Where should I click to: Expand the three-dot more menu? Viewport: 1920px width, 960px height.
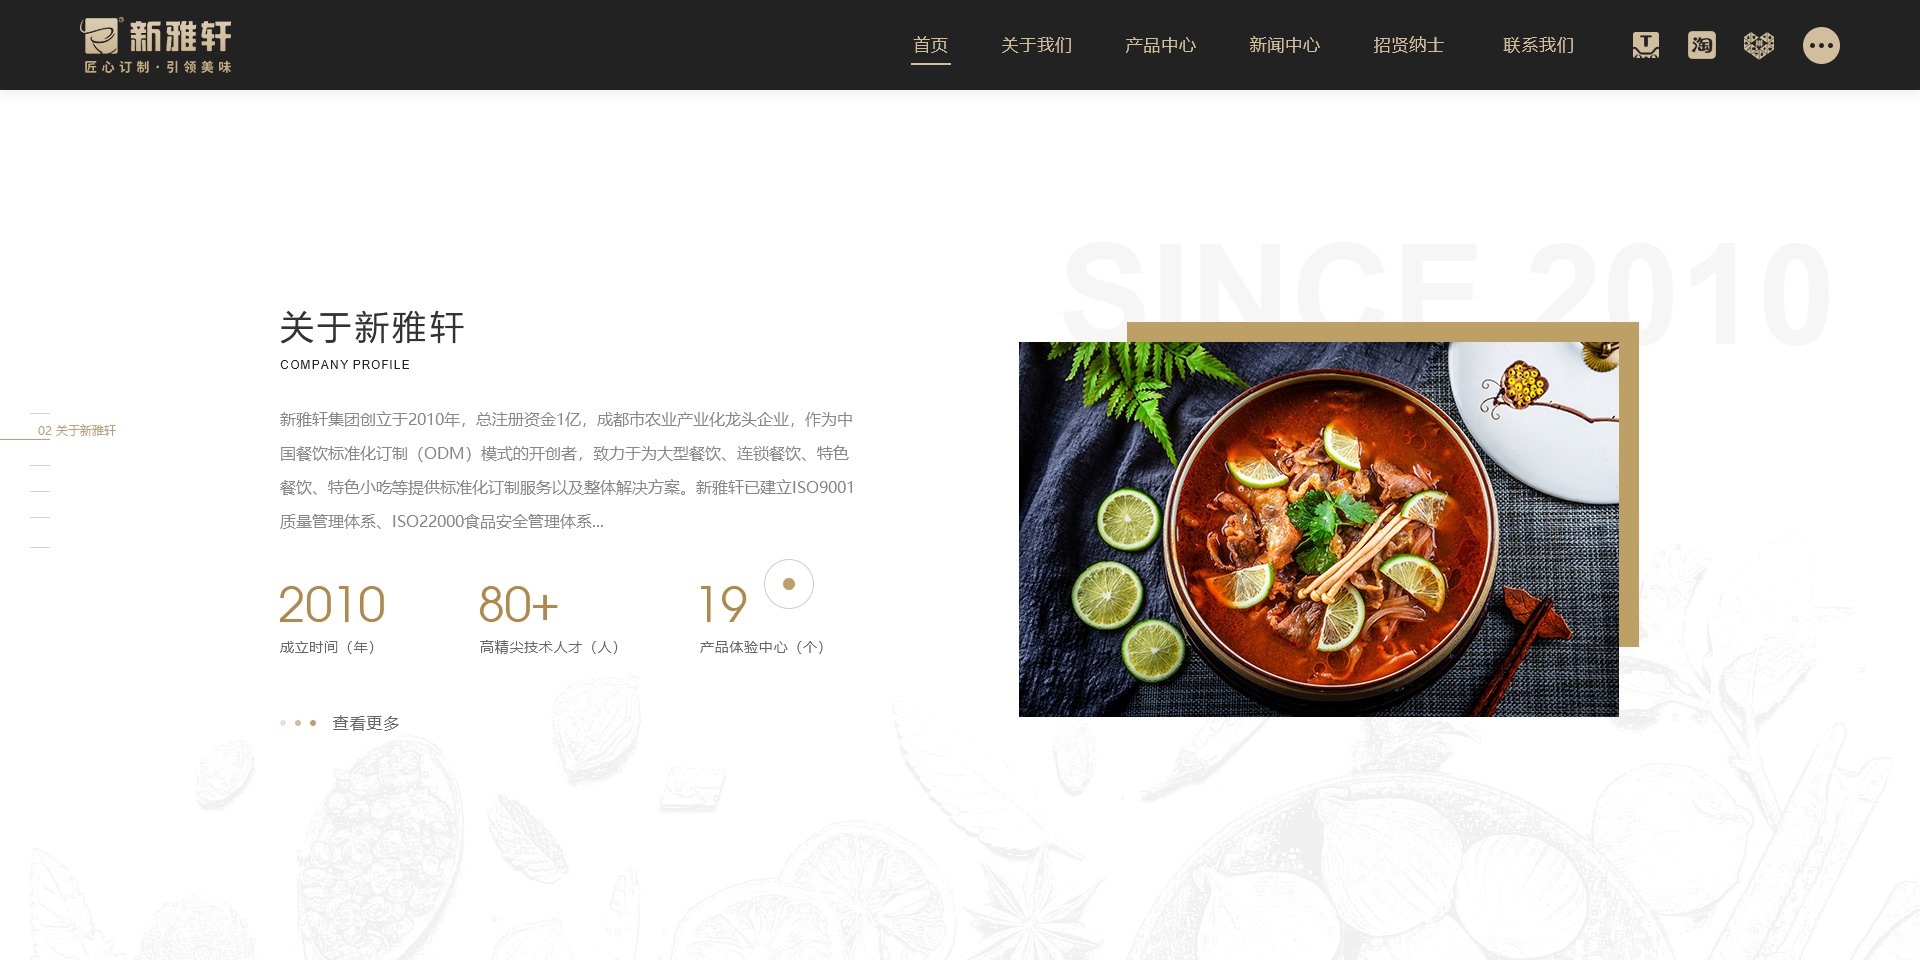click(1821, 45)
